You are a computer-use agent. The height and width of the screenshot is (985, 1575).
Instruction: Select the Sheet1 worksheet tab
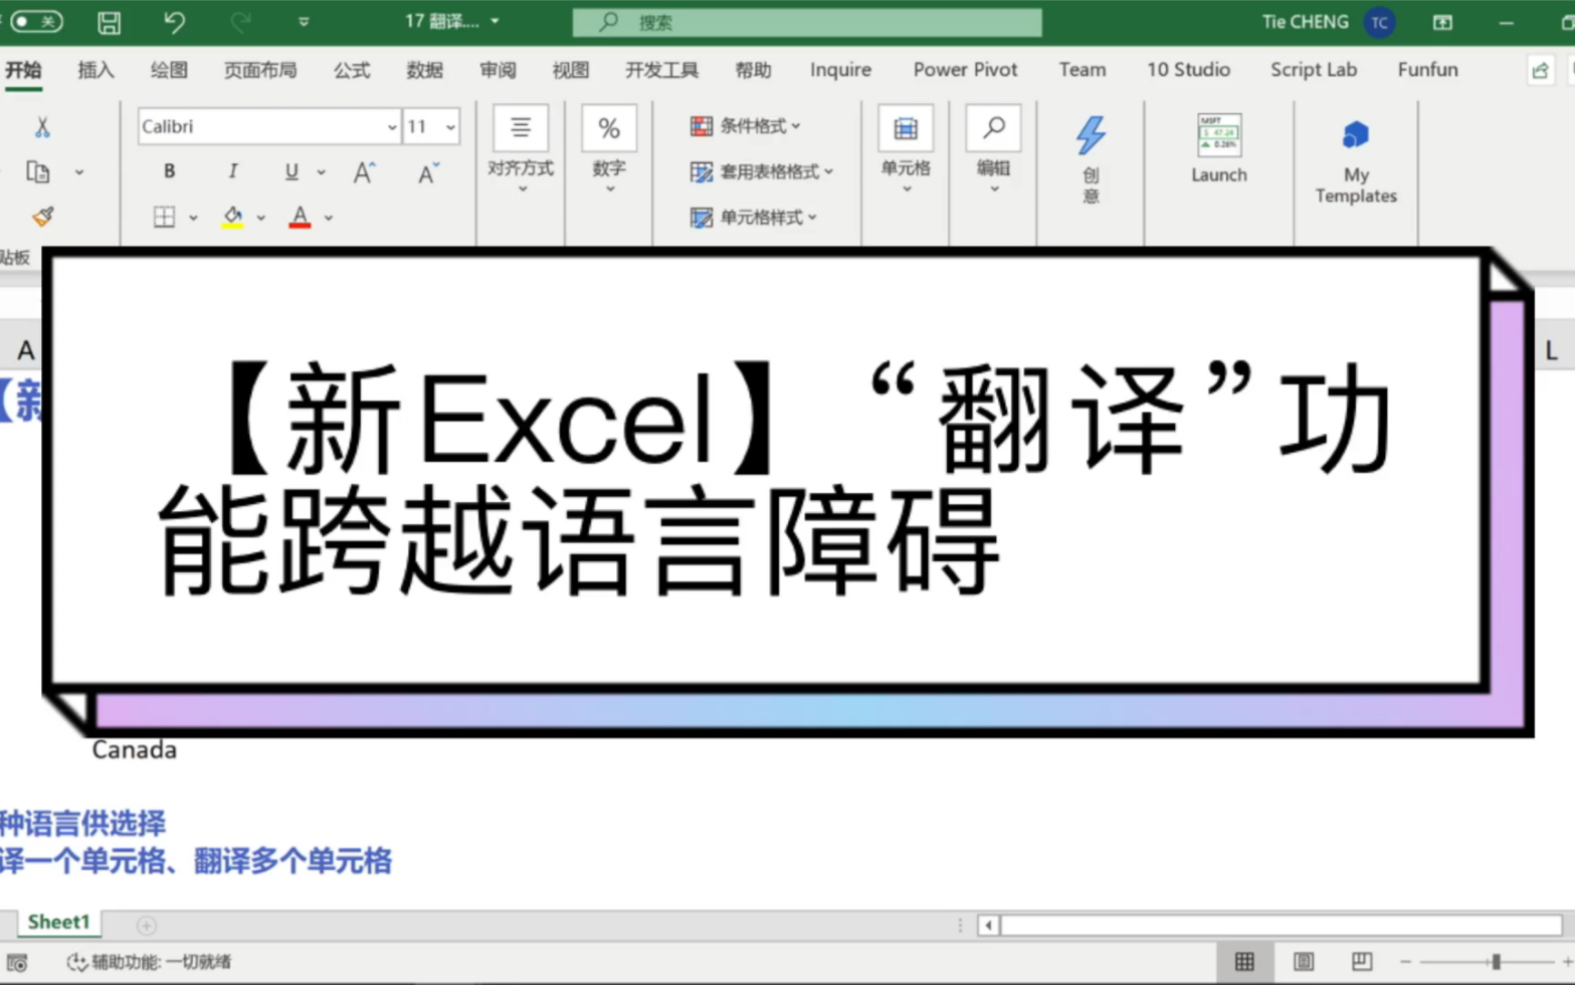59,922
